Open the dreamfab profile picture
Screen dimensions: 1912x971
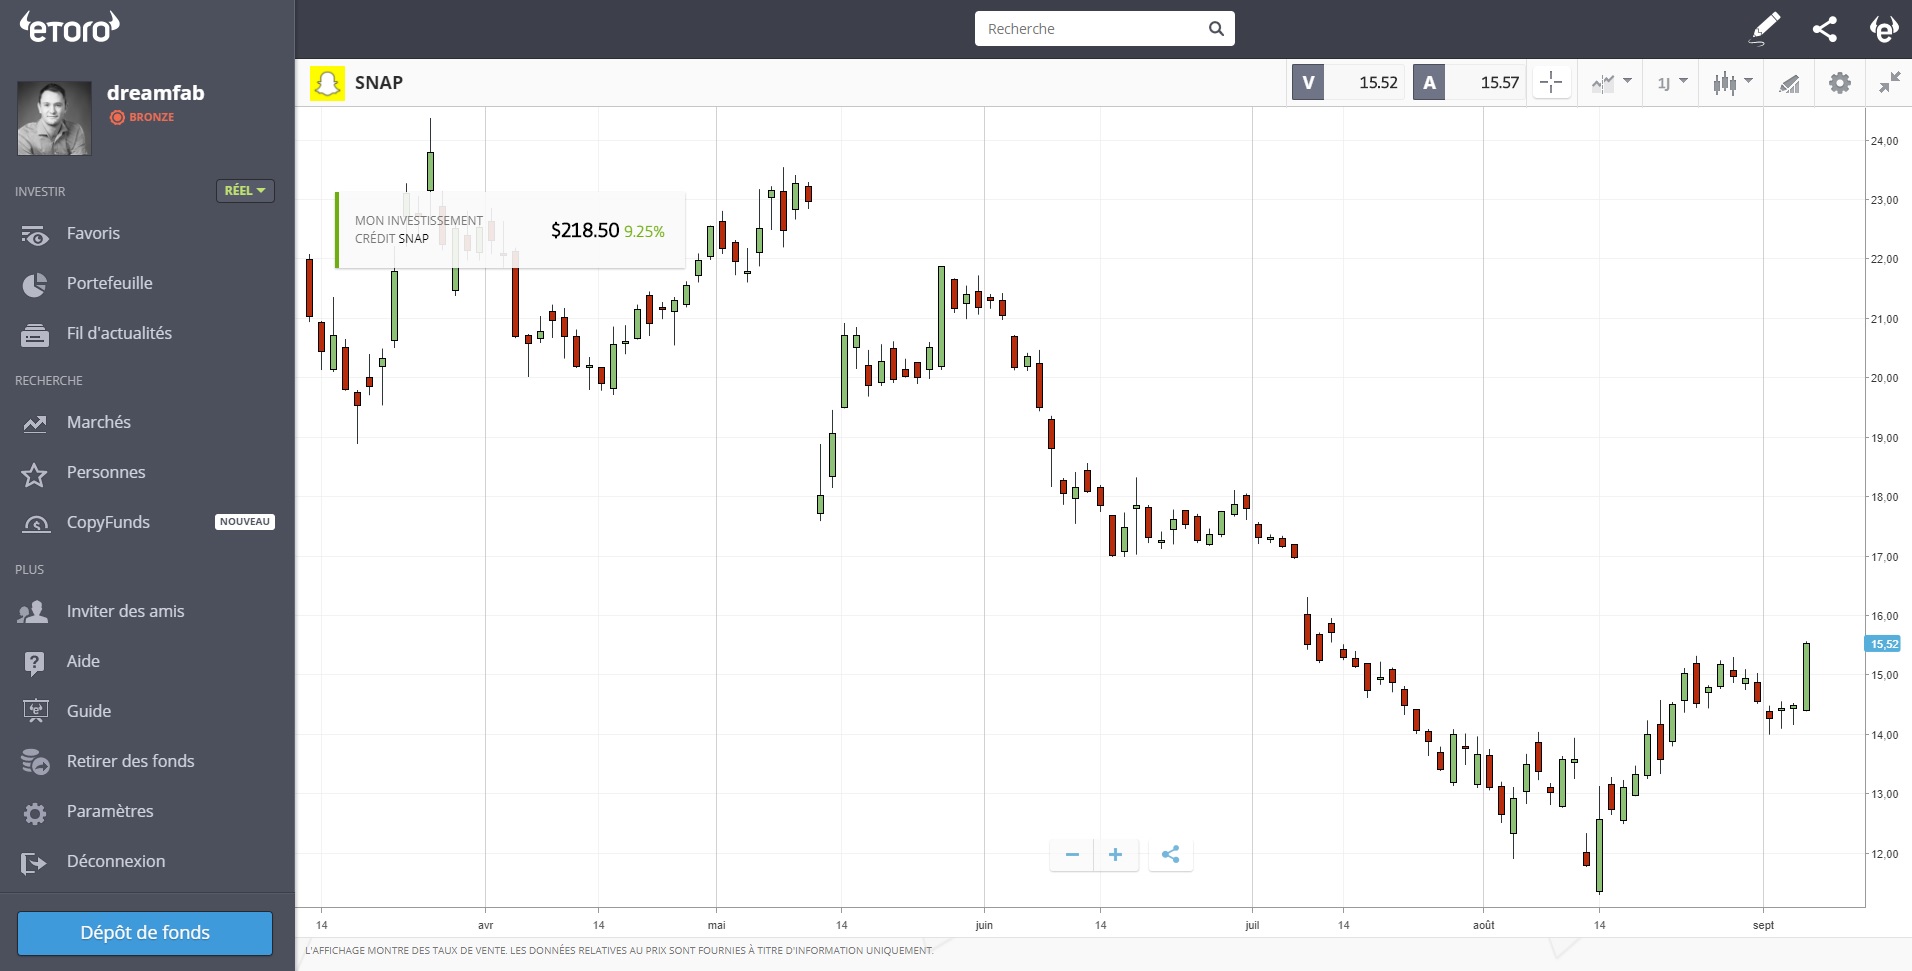tap(54, 118)
